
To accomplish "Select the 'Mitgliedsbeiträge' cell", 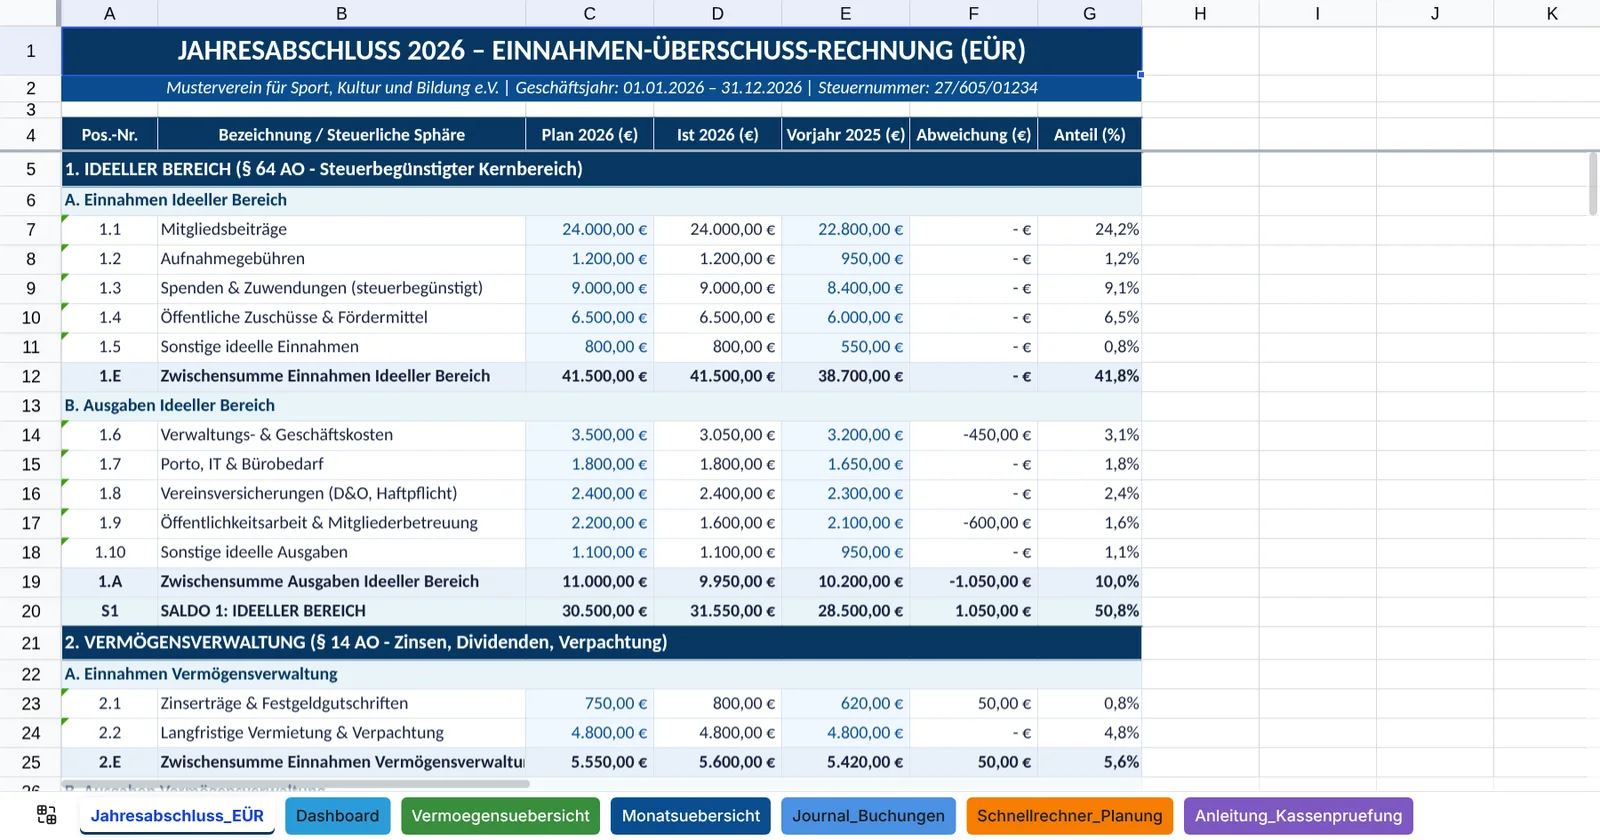I will [341, 229].
